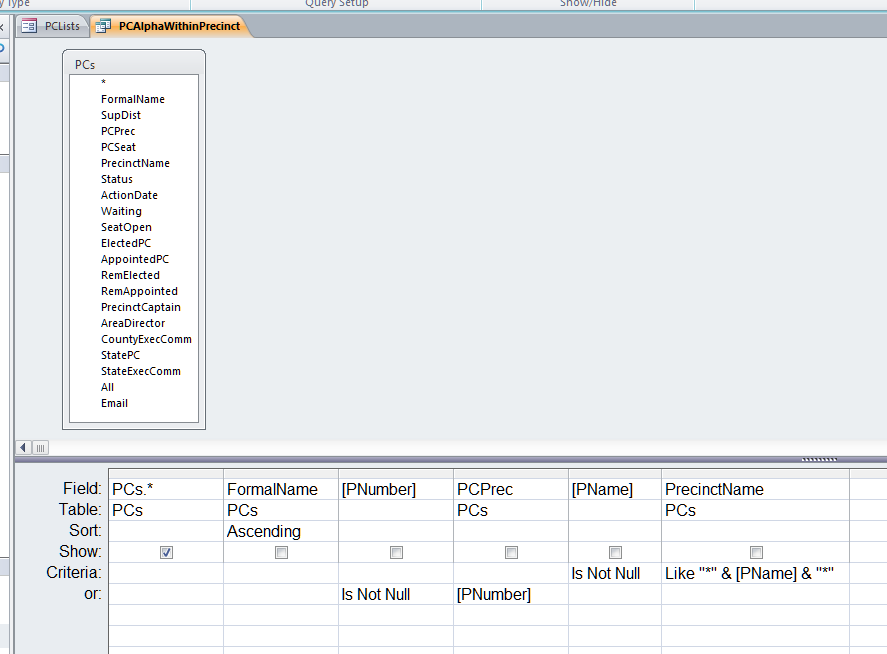Select RemElected in the PCs field list
Screen dimensions: 887x654
130,275
